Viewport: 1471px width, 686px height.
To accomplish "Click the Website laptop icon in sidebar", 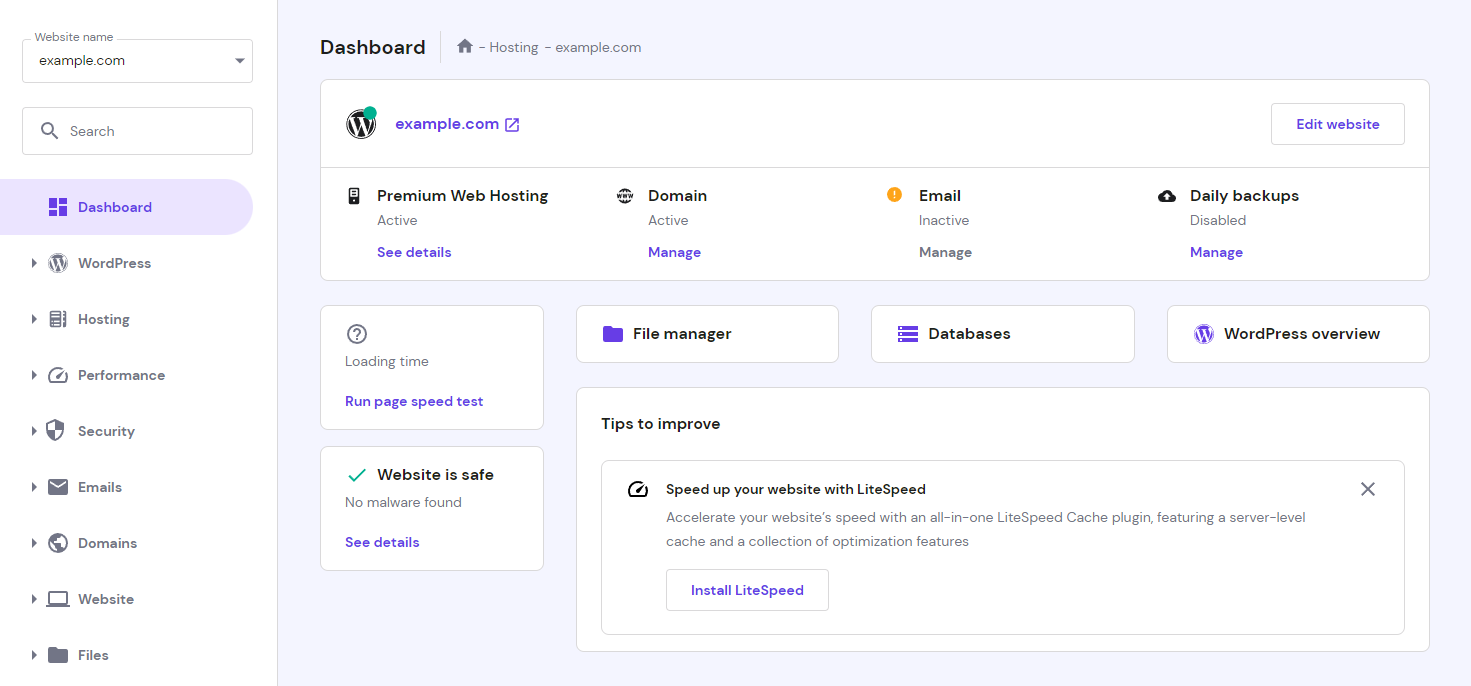I will pyautogui.click(x=58, y=599).
